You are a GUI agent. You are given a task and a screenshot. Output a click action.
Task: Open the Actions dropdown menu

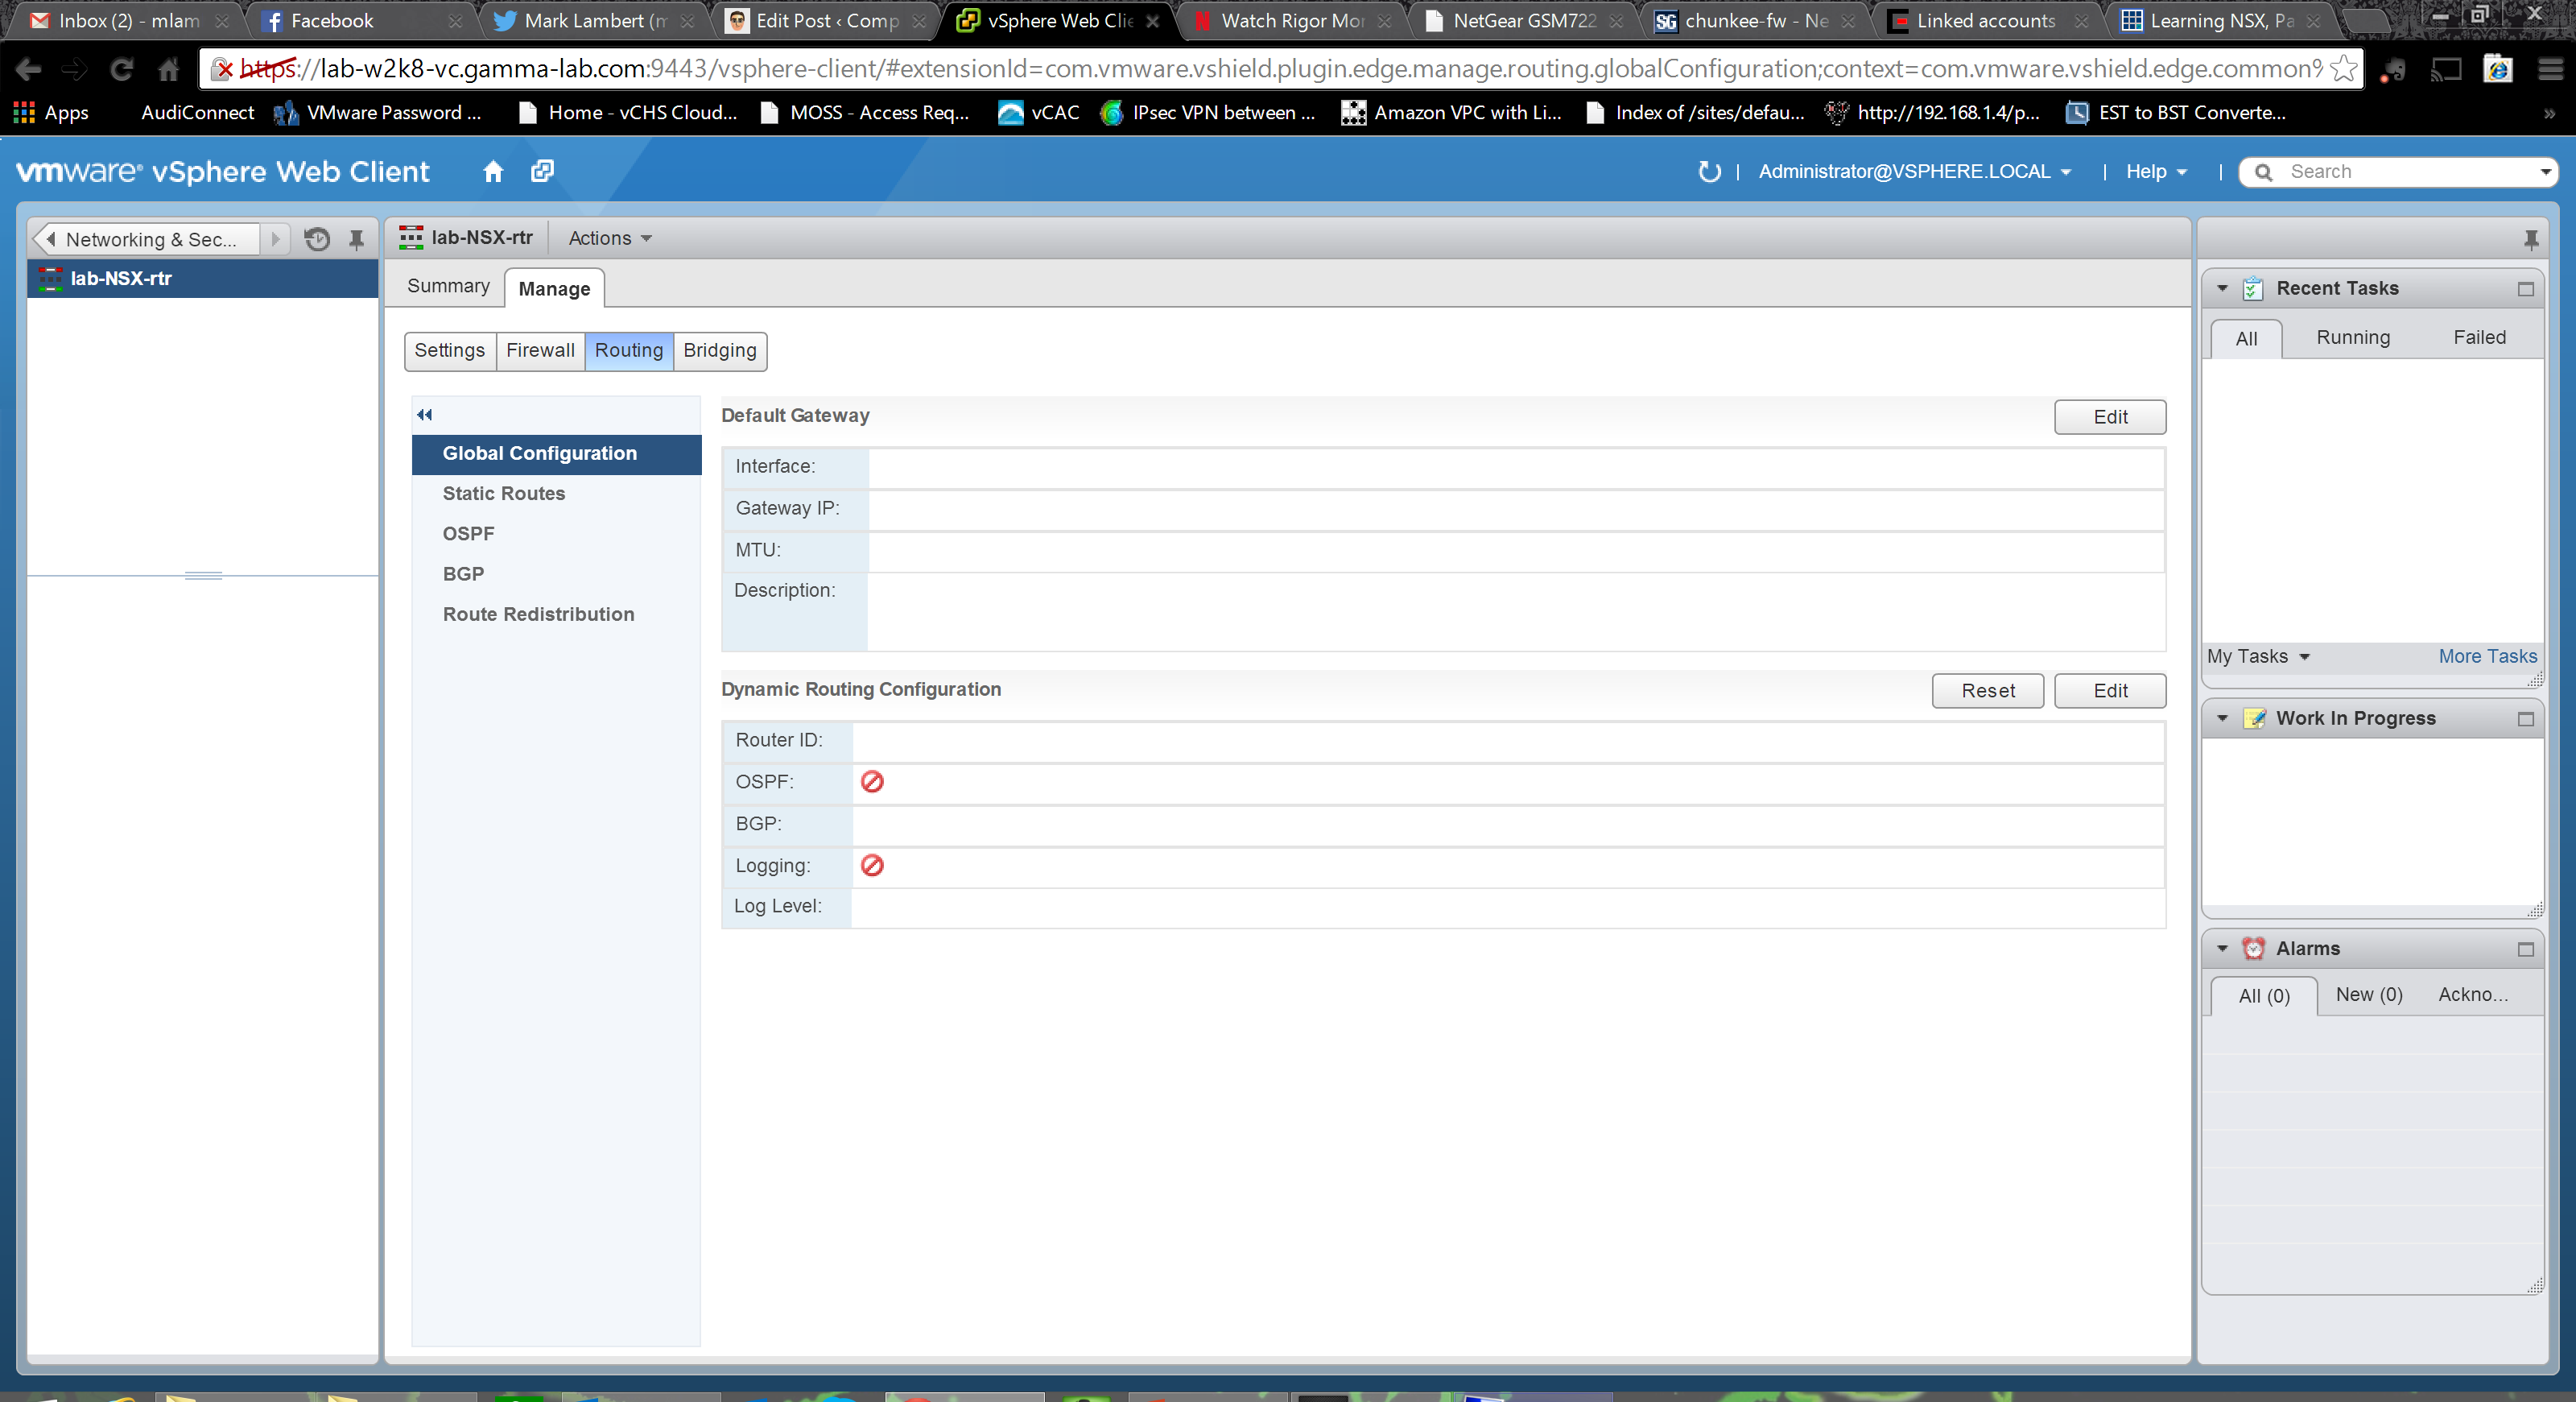pos(609,238)
